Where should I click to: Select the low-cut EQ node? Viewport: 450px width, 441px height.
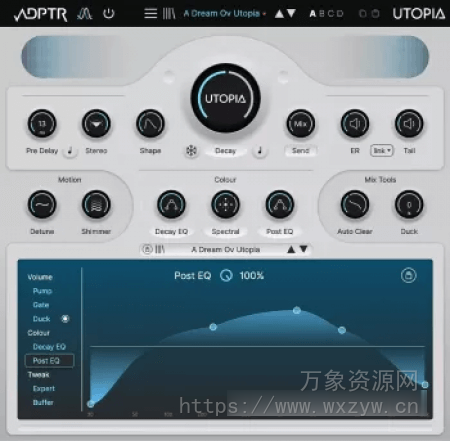[x=90, y=404]
